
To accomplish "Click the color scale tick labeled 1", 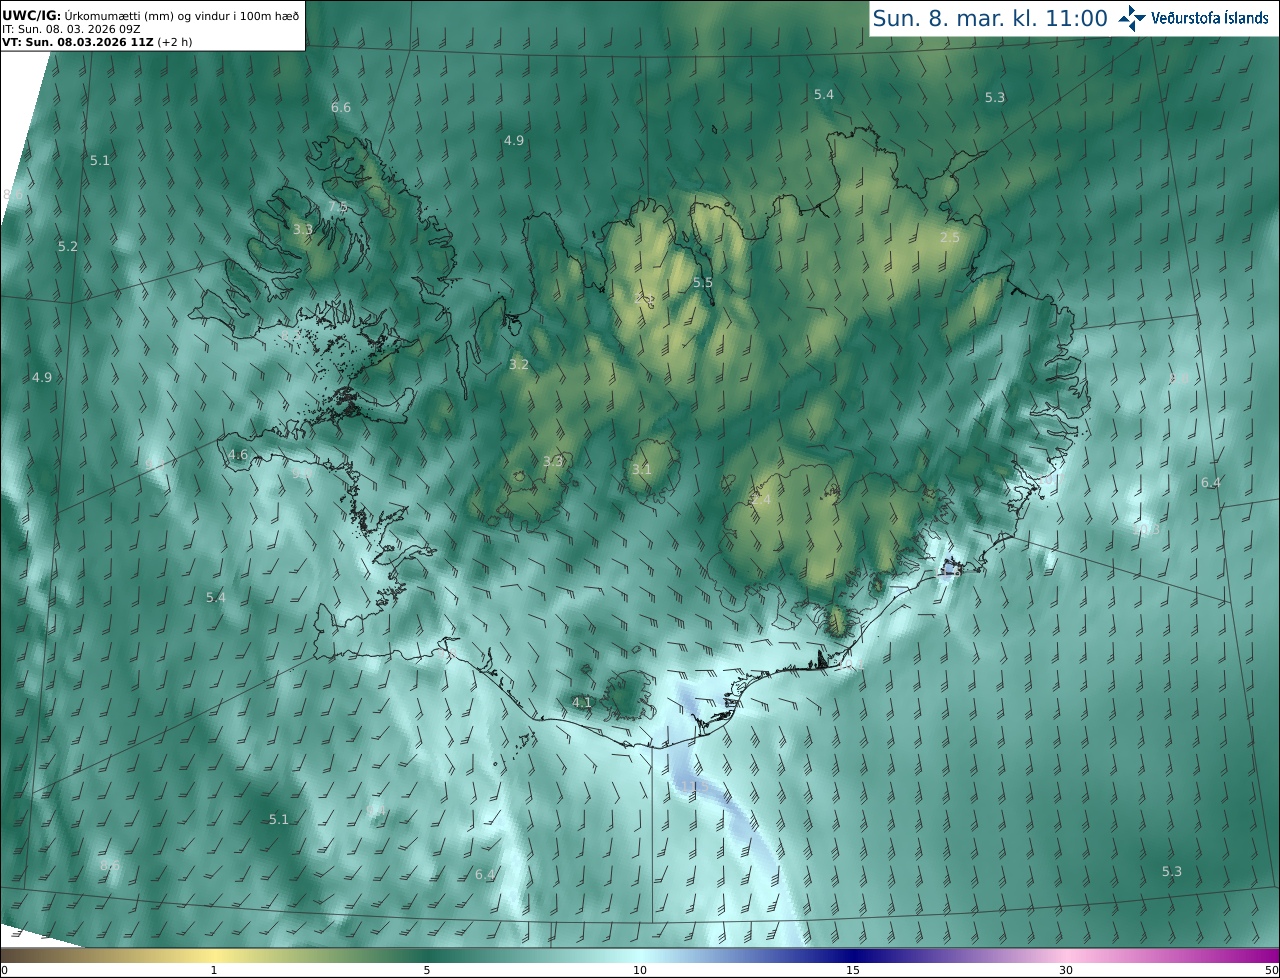I will [214, 970].
